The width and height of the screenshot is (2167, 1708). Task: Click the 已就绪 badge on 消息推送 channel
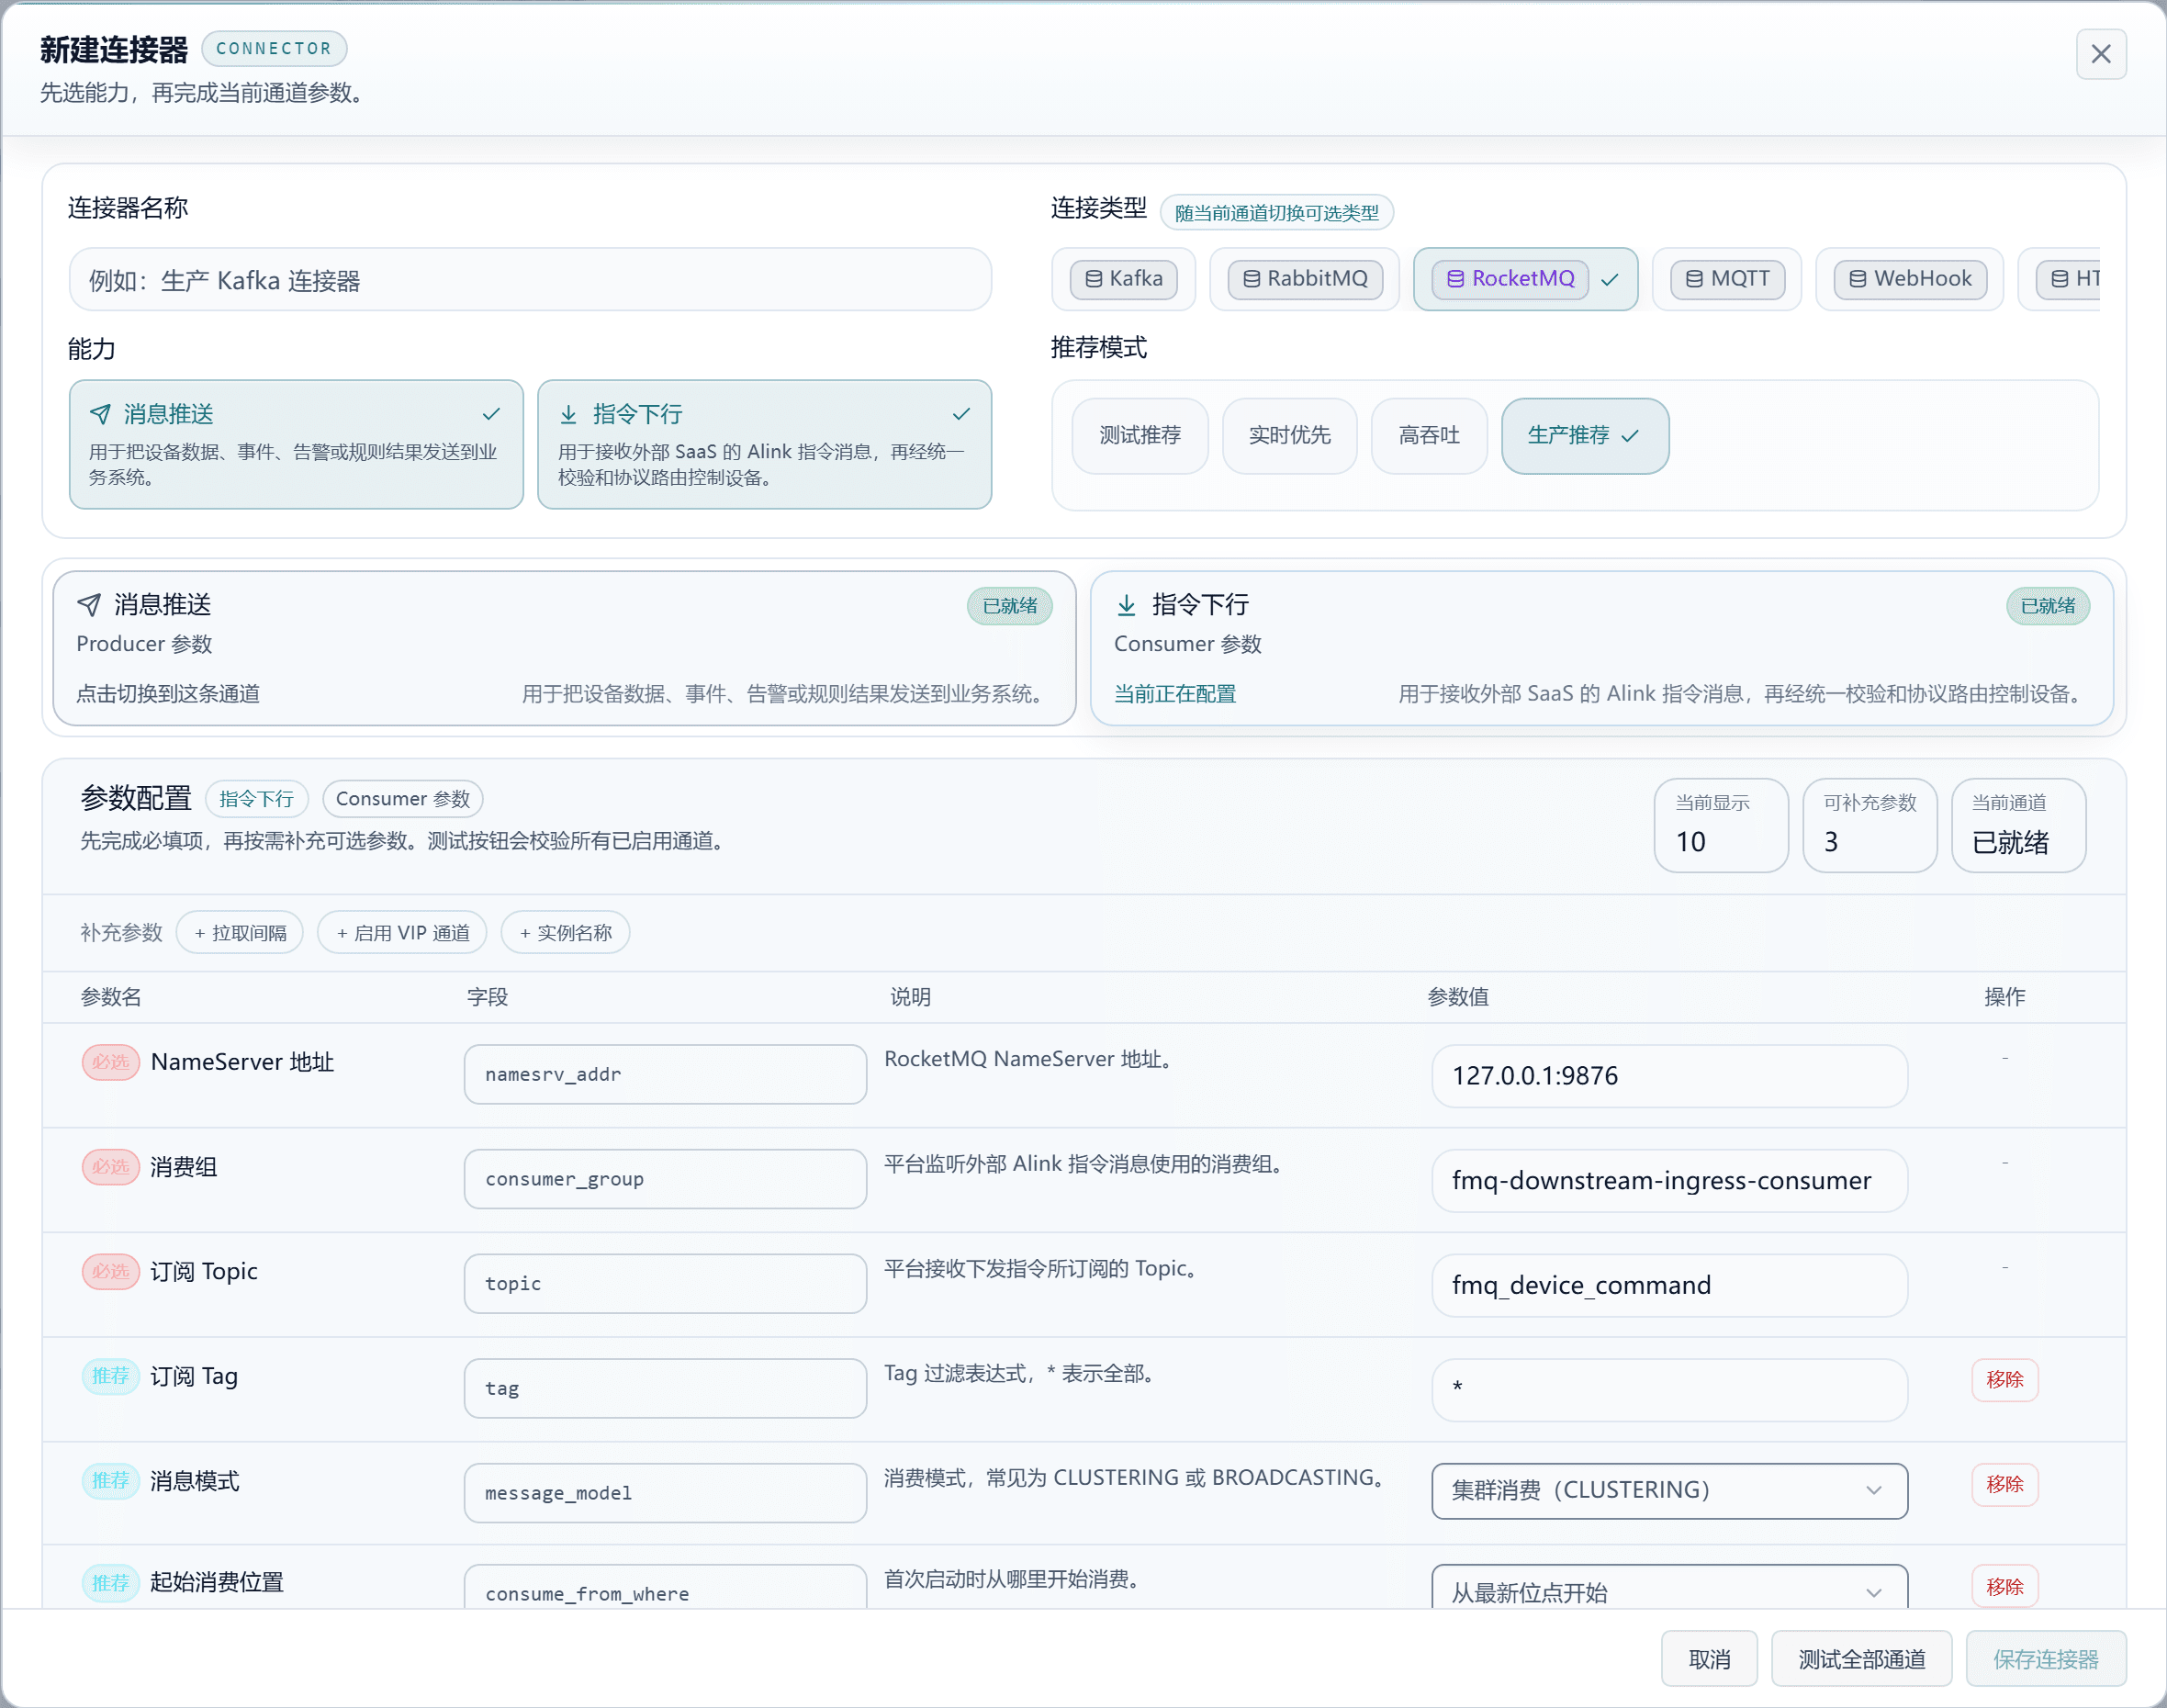1009,606
